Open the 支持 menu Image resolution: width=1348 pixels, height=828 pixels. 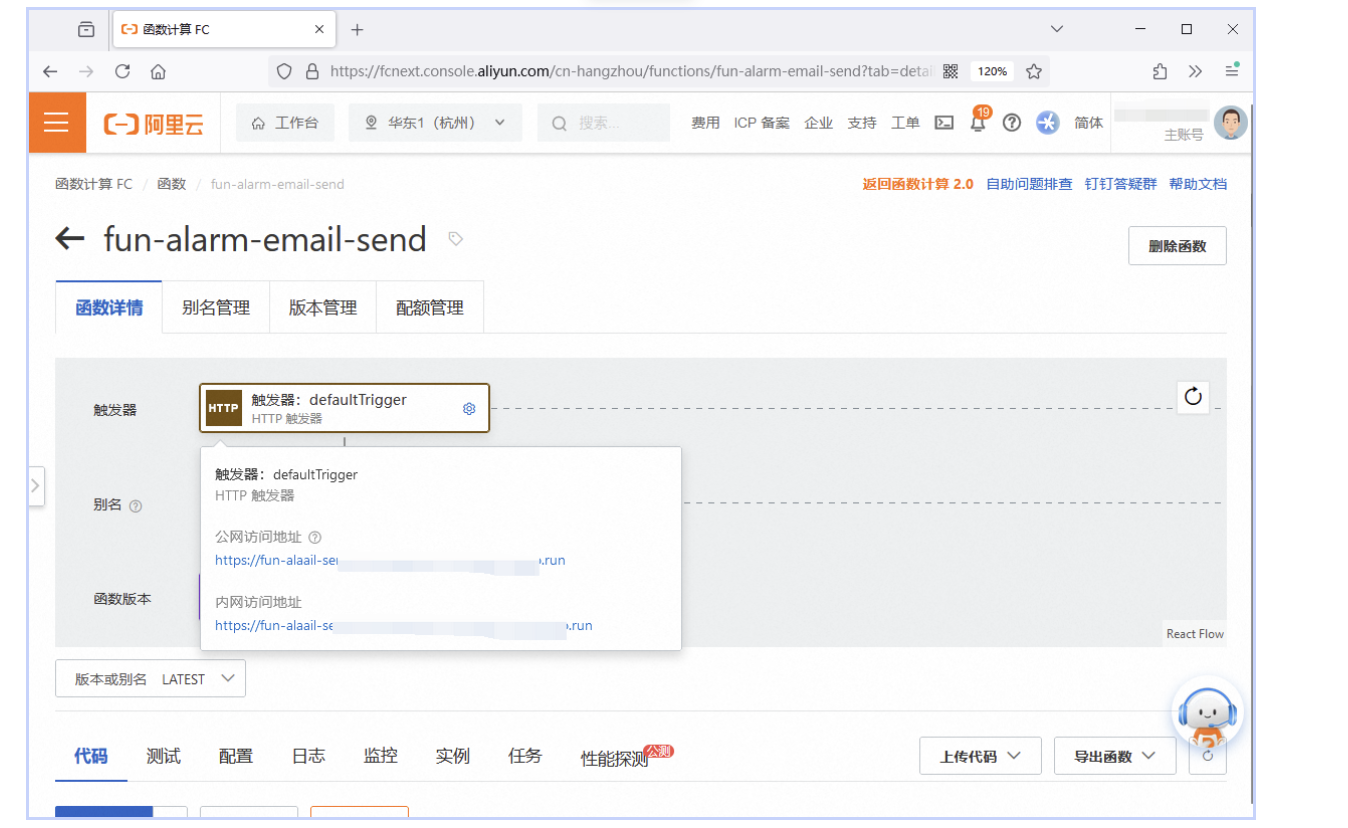pyautogui.click(x=862, y=123)
